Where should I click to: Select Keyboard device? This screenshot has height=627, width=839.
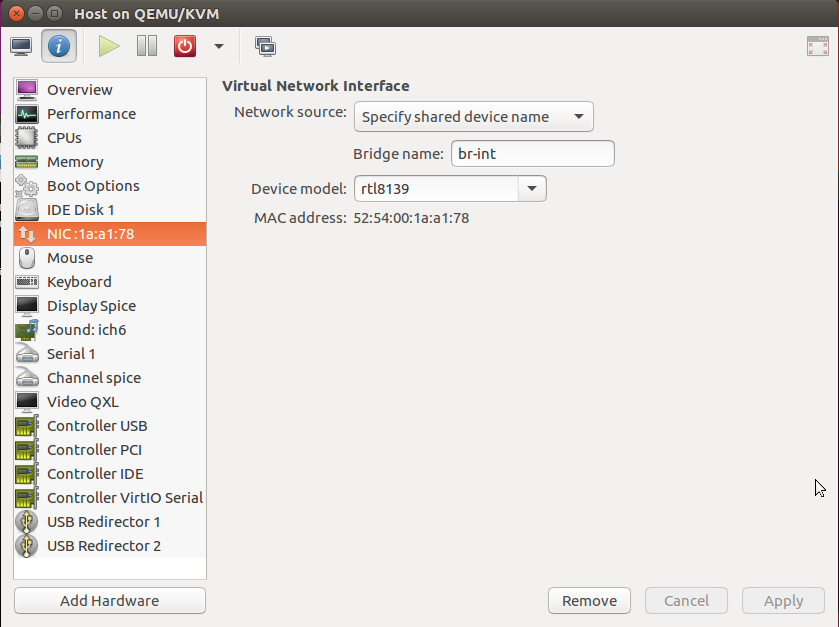pyautogui.click(x=110, y=282)
